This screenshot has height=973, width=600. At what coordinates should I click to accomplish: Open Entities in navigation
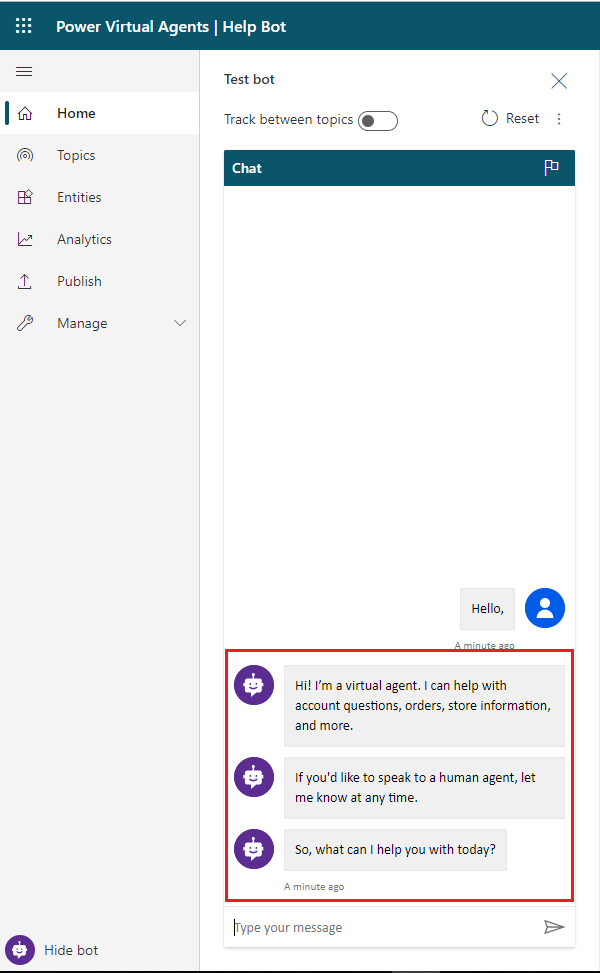click(99, 197)
